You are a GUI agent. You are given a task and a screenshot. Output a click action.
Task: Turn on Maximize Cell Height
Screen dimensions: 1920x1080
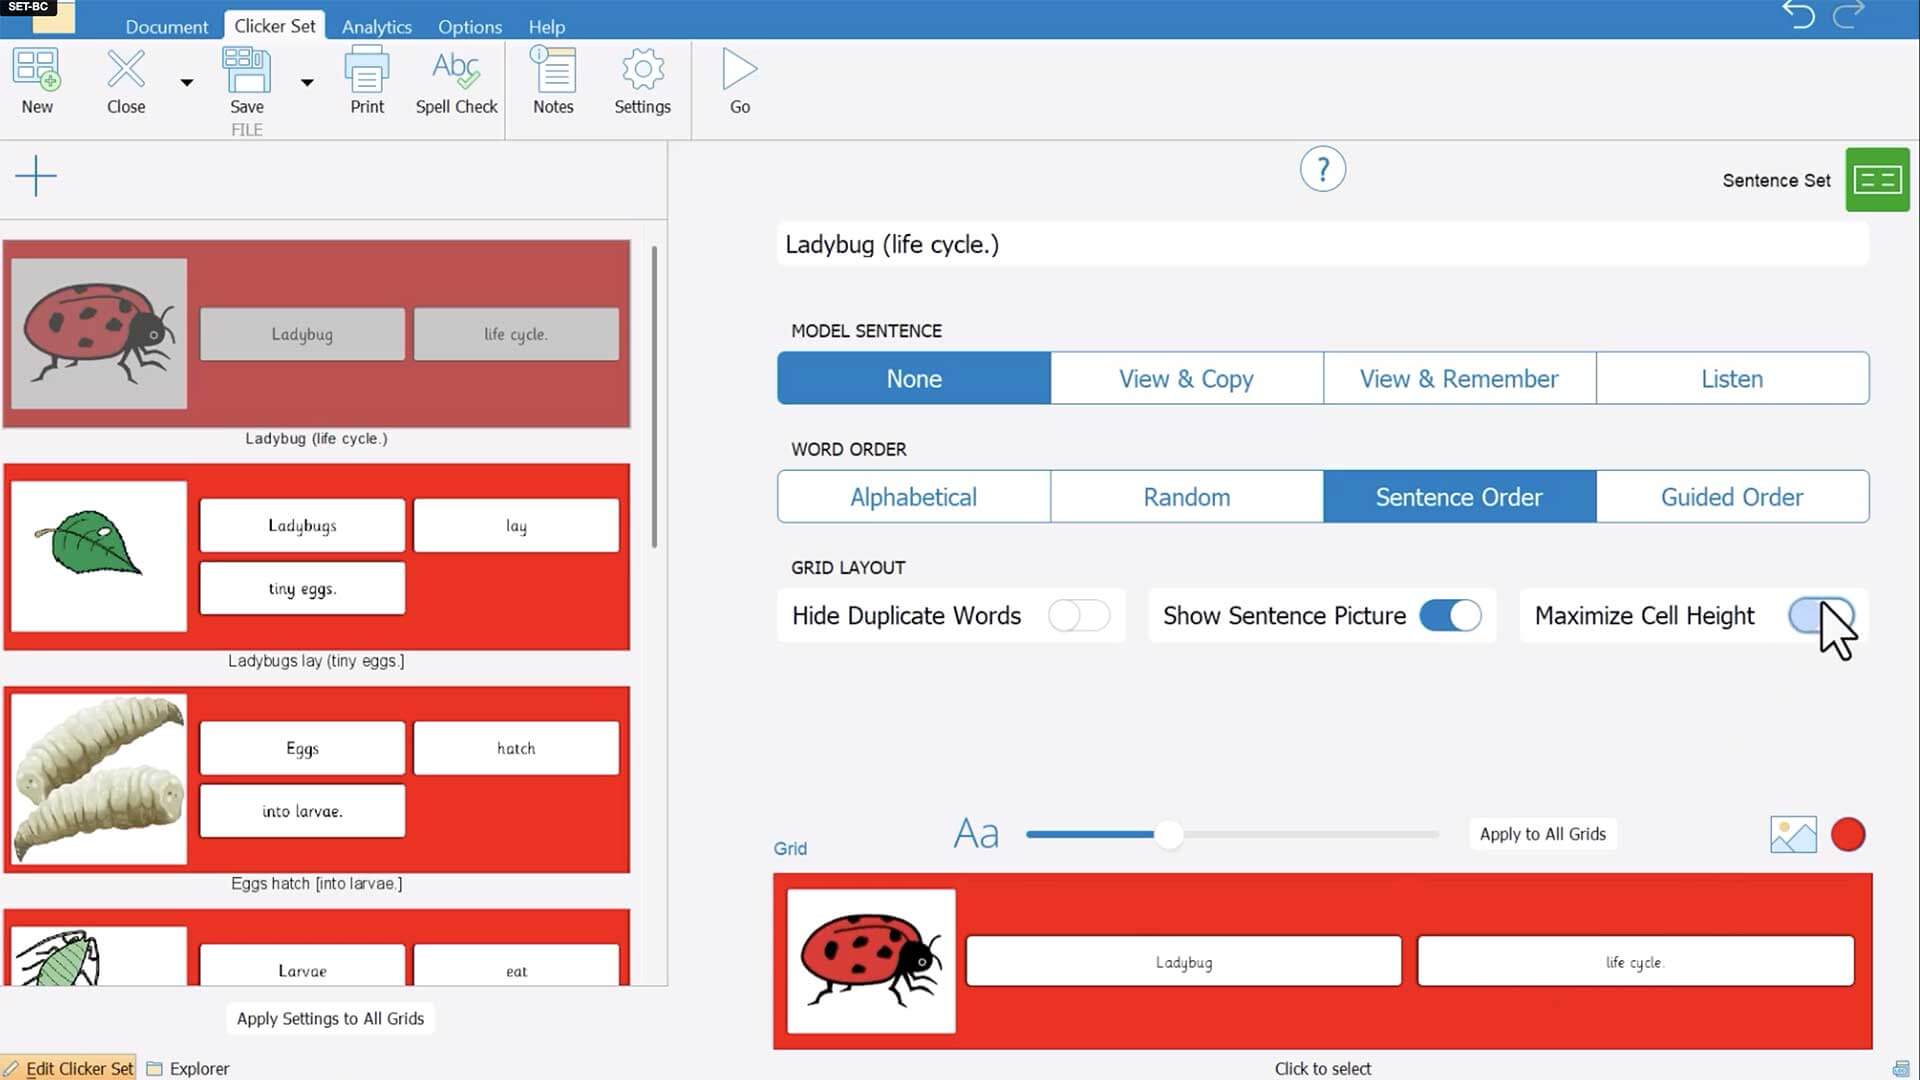coord(1820,616)
